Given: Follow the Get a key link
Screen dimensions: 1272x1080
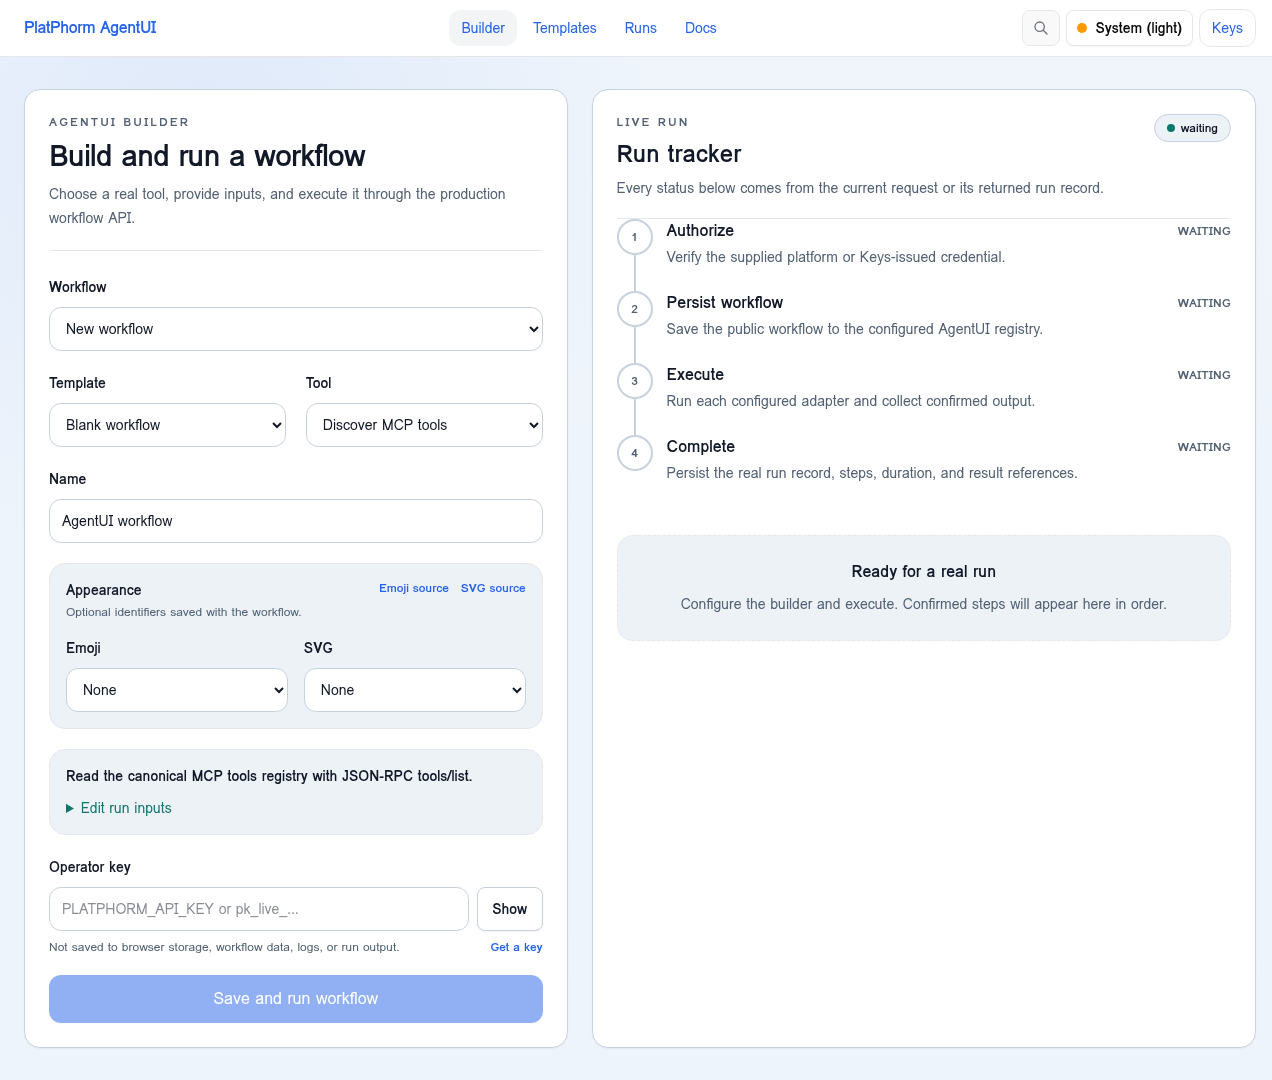Looking at the screenshot, I should (x=517, y=947).
